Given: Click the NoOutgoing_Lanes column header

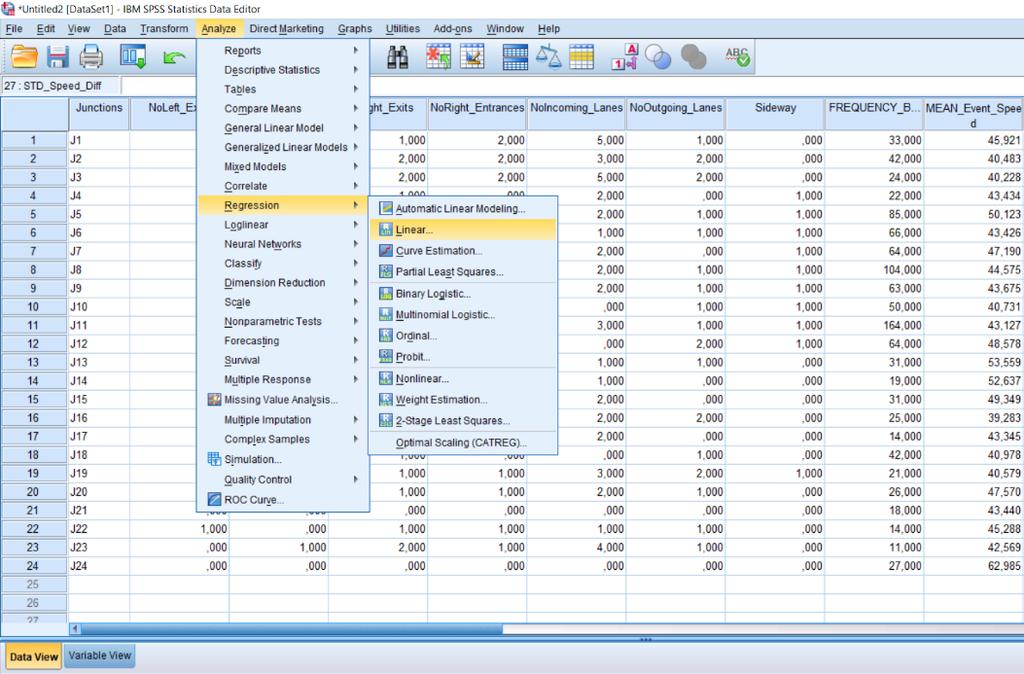Looking at the screenshot, I should point(675,114).
